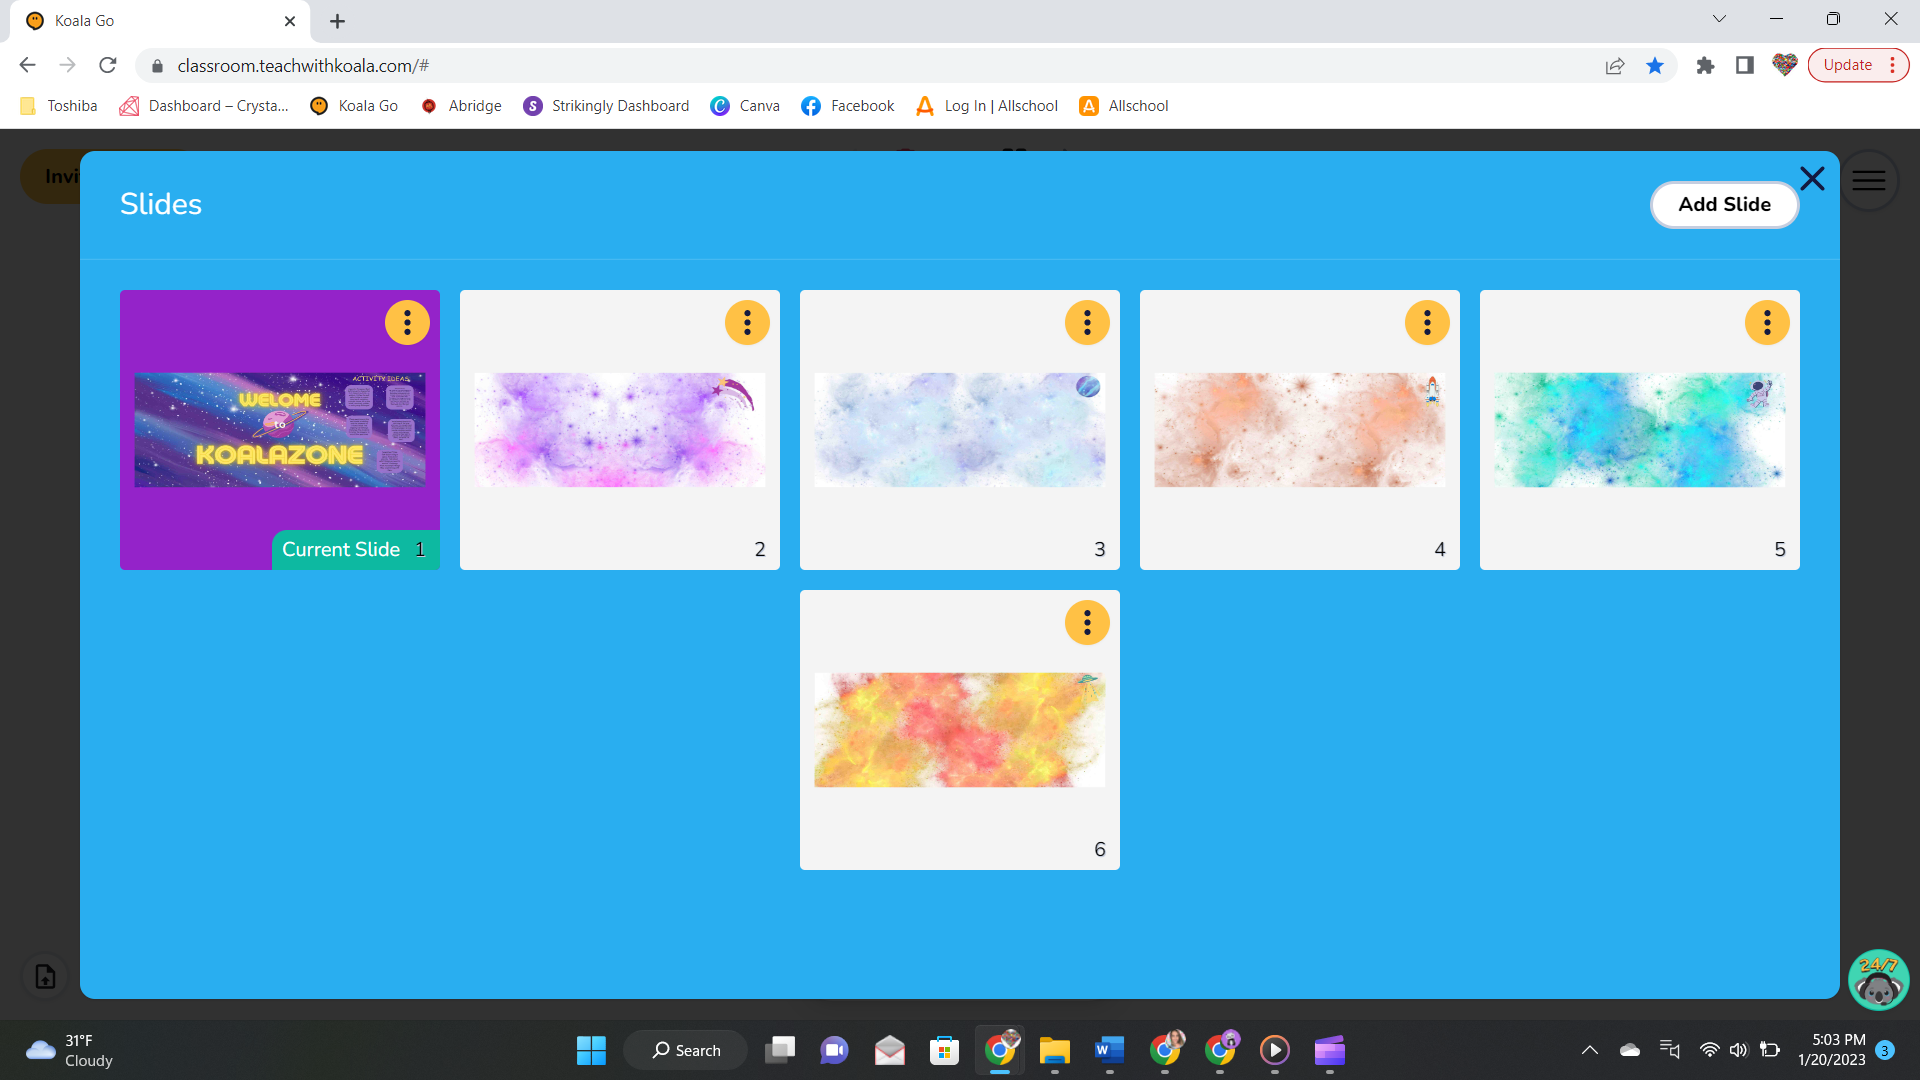Select the Current Slide Koalazone thumbnail
The image size is (1920, 1080).
click(279, 430)
